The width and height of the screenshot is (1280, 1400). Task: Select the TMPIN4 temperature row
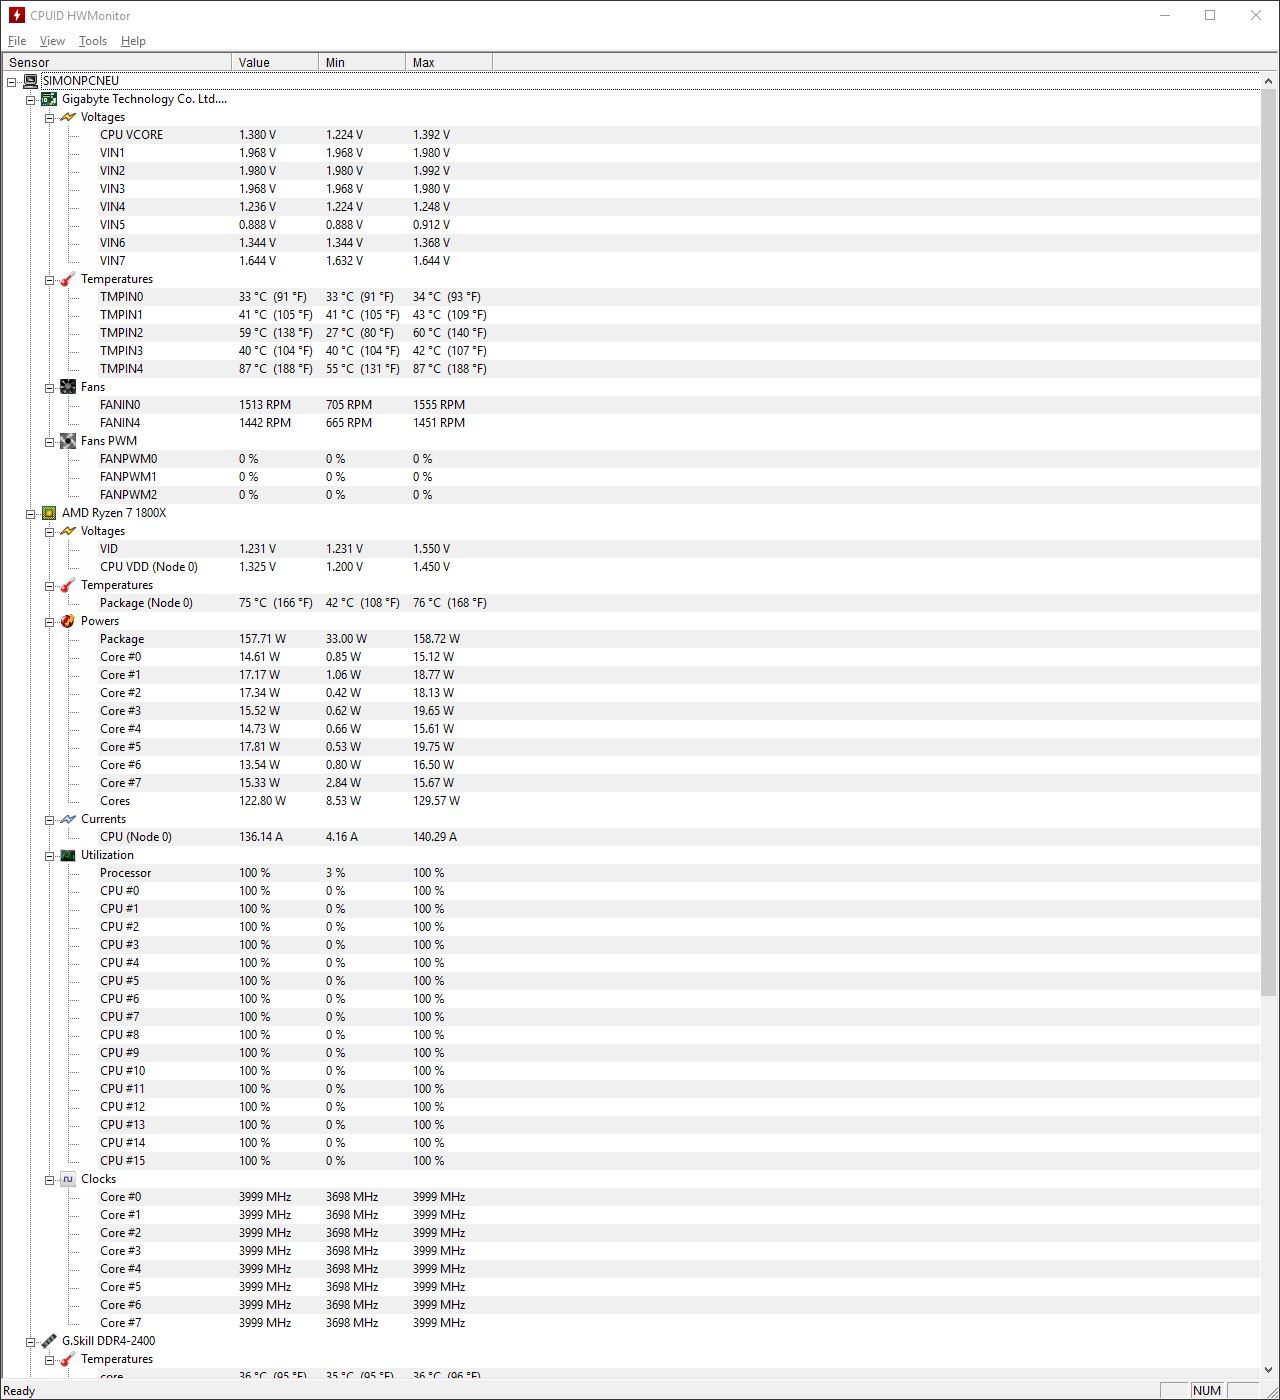pyautogui.click(x=631, y=369)
